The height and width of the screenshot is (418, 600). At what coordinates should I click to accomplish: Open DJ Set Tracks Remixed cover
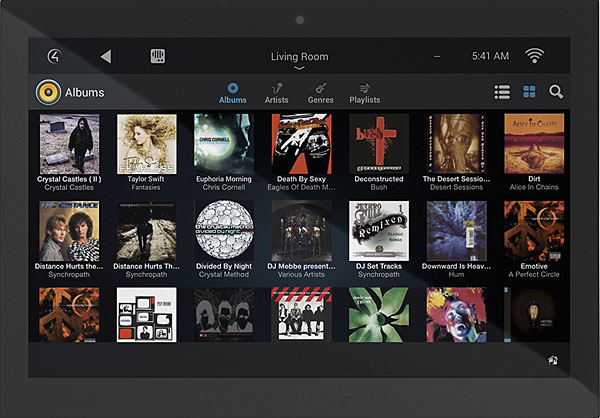coord(379,231)
